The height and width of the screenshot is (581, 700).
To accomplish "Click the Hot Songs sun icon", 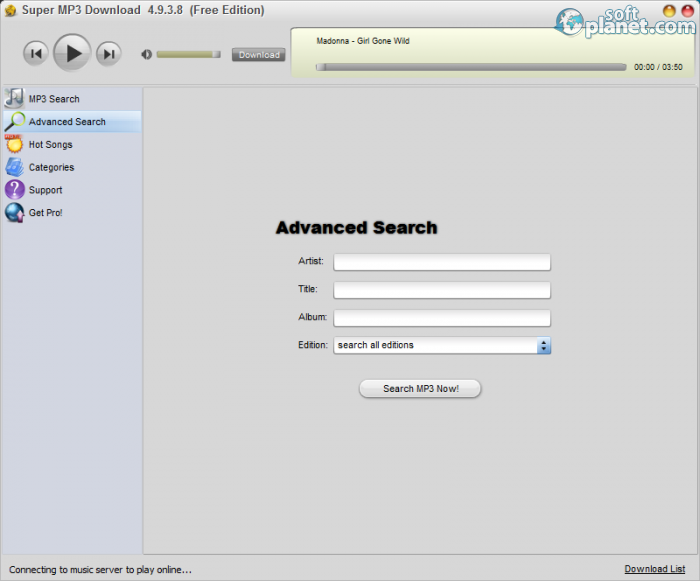I will pyautogui.click(x=14, y=144).
